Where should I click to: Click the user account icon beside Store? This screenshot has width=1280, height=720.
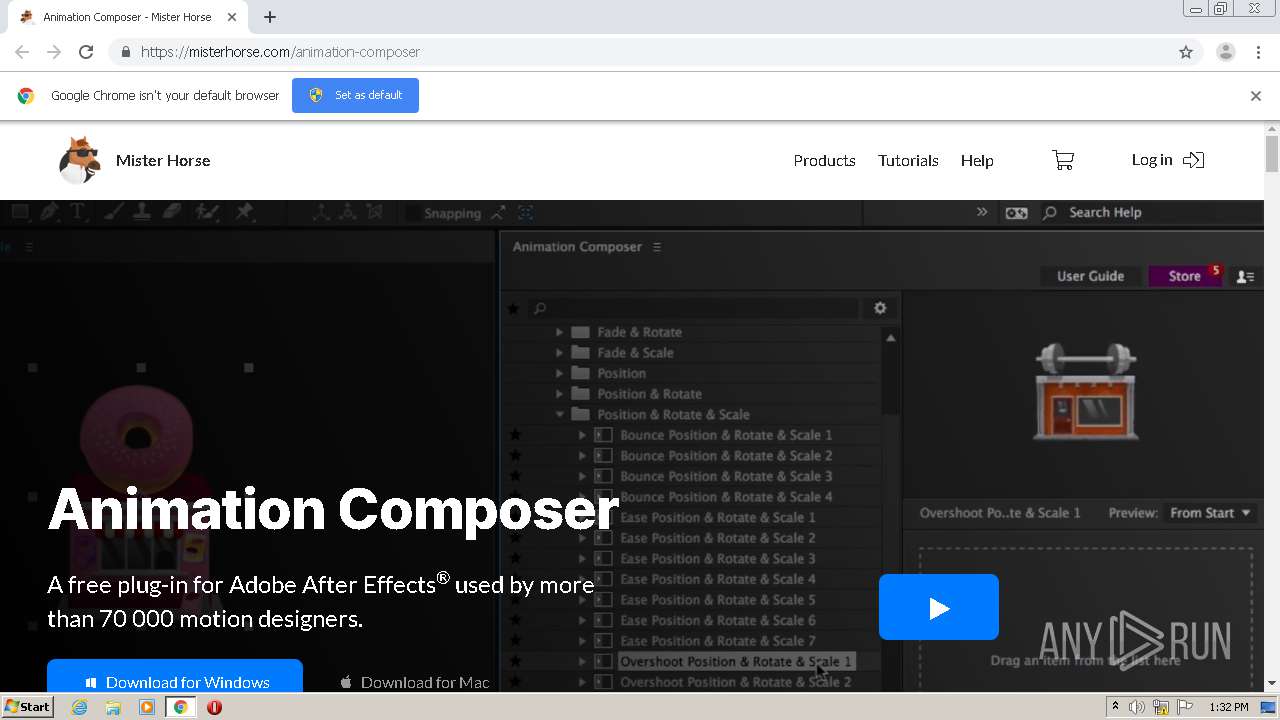pyautogui.click(x=1245, y=277)
